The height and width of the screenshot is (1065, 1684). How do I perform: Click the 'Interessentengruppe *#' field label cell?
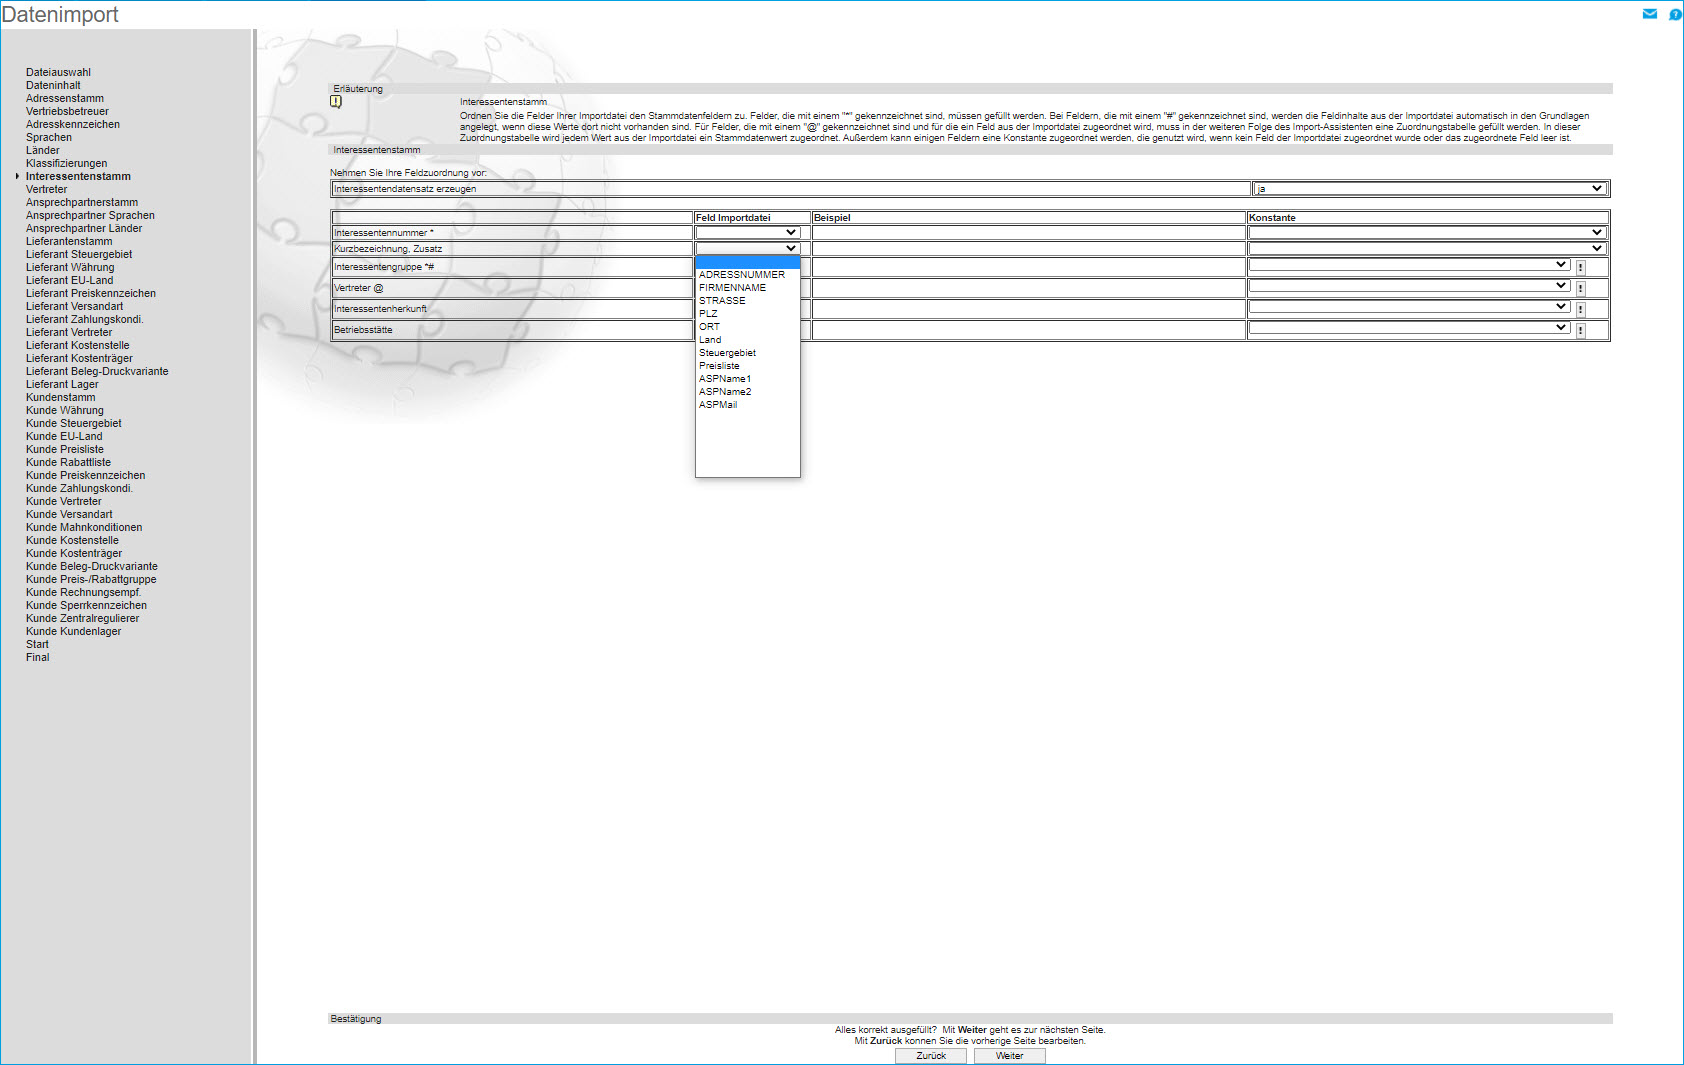512,267
